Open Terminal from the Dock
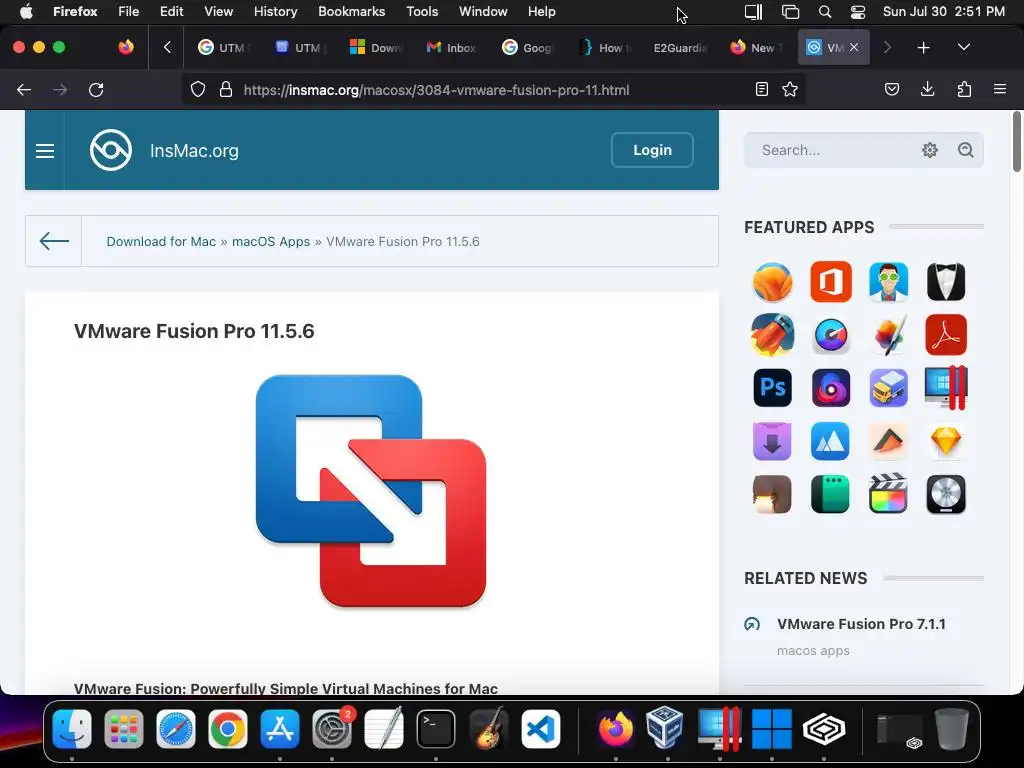The height and width of the screenshot is (768, 1024). (436, 728)
